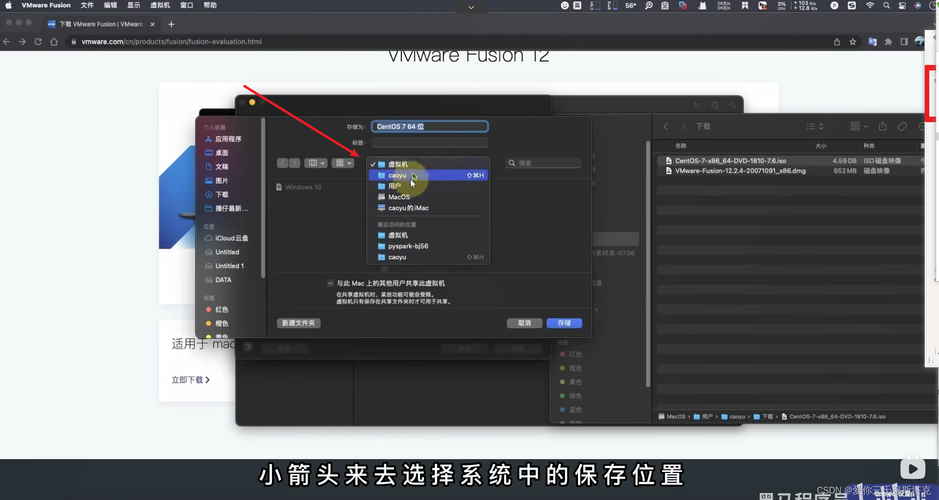Screen dimensions: 939x500
Task: Select the Windows 10 item in file list
Action: point(299,187)
